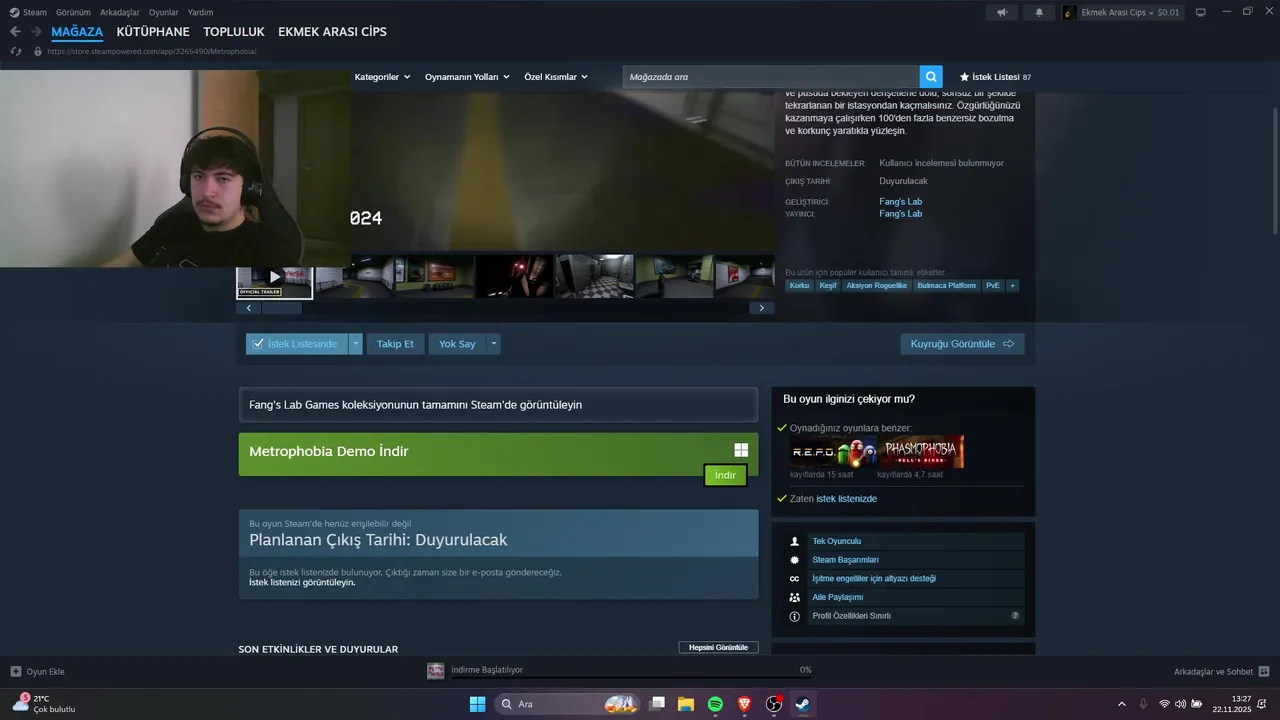The width and height of the screenshot is (1280, 720).
Task: Click the Steam taskbar icon
Action: click(x=803, y=704)
